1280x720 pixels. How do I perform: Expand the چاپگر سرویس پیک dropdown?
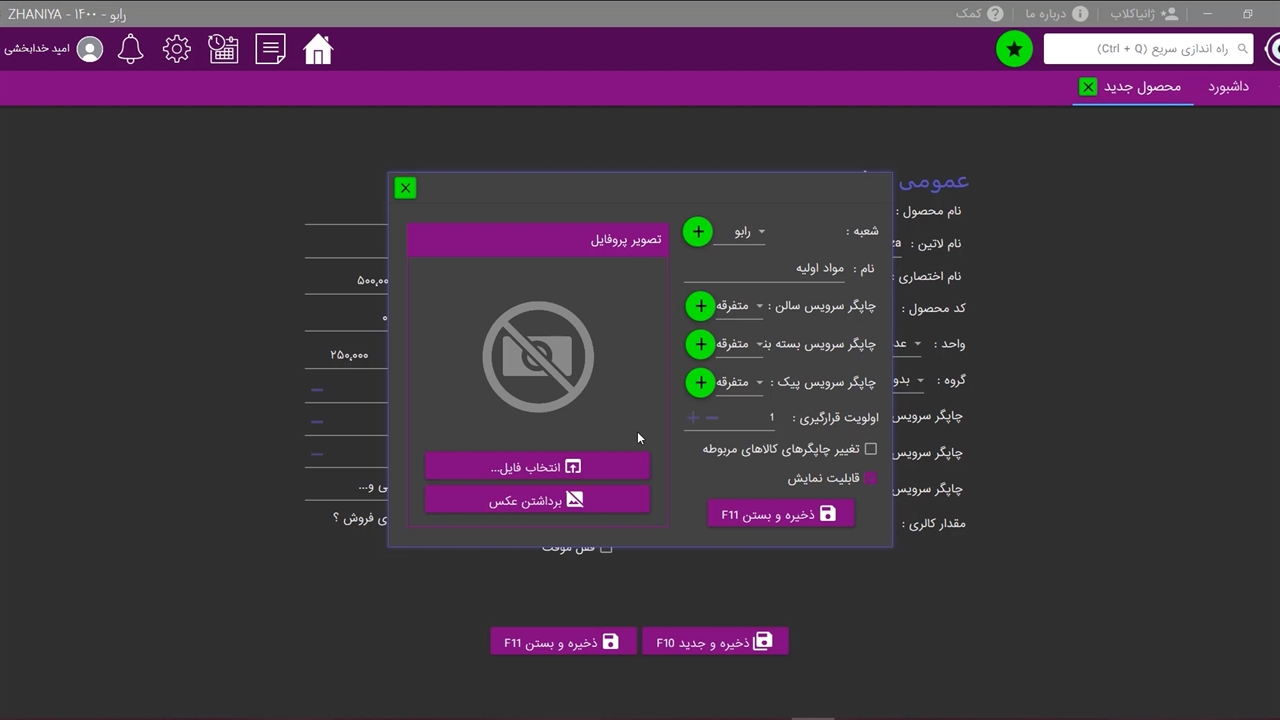coord(740,382)
